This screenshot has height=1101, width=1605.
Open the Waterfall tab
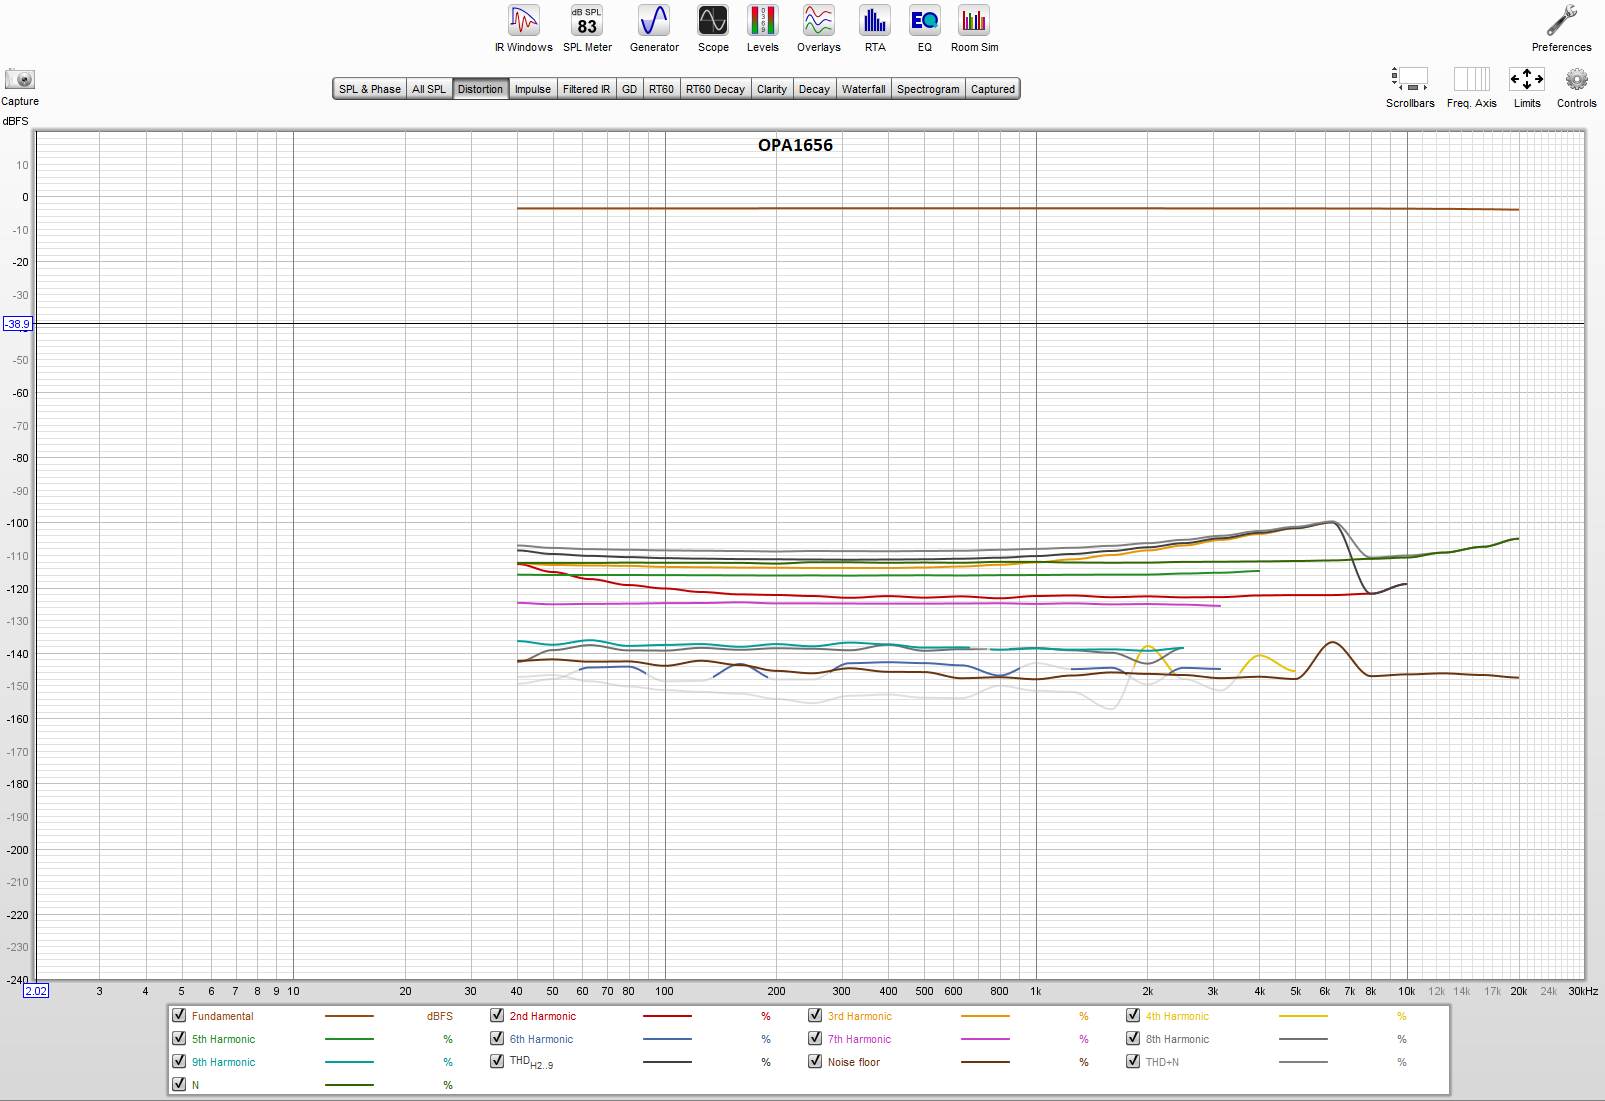point(863,89)
